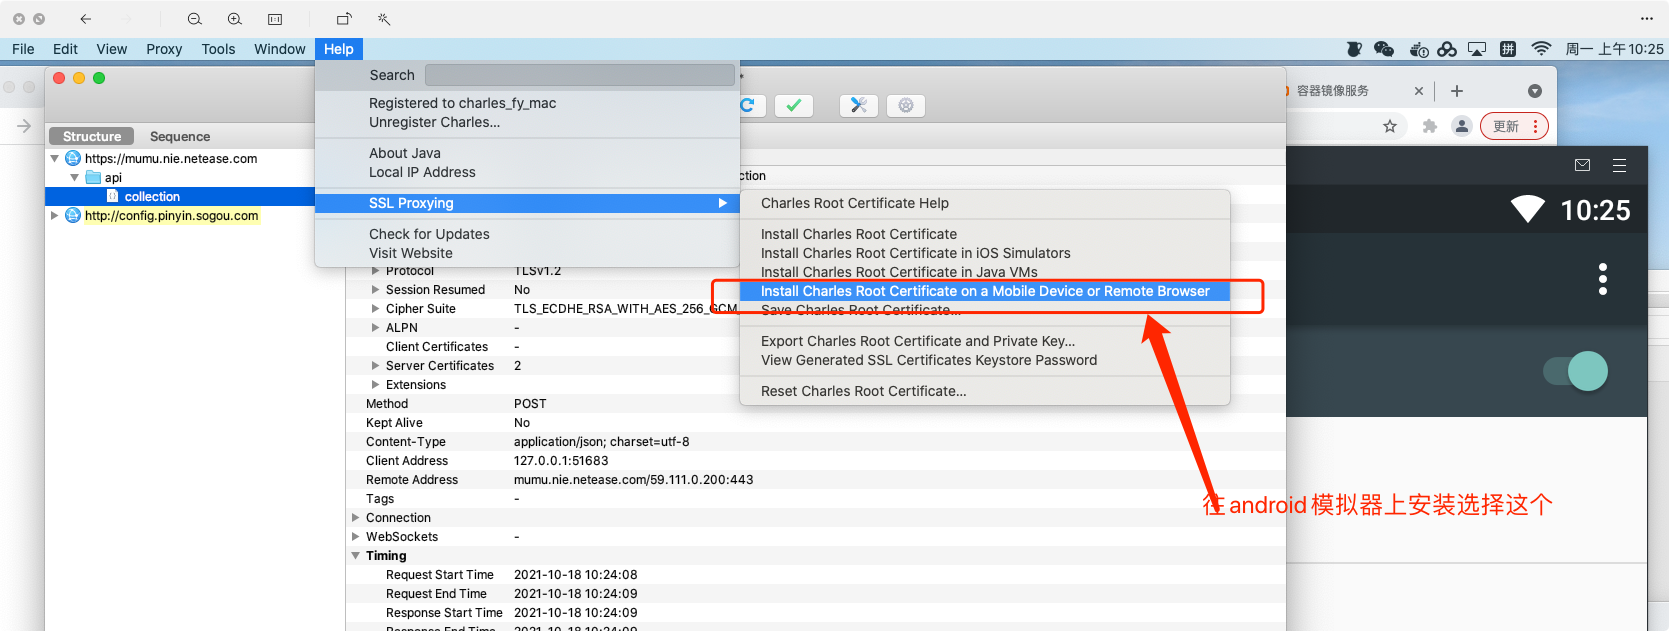This screenshot has height=631, width=1669.
Task: Open the Window menu
Action: click(x=279, y=49)
